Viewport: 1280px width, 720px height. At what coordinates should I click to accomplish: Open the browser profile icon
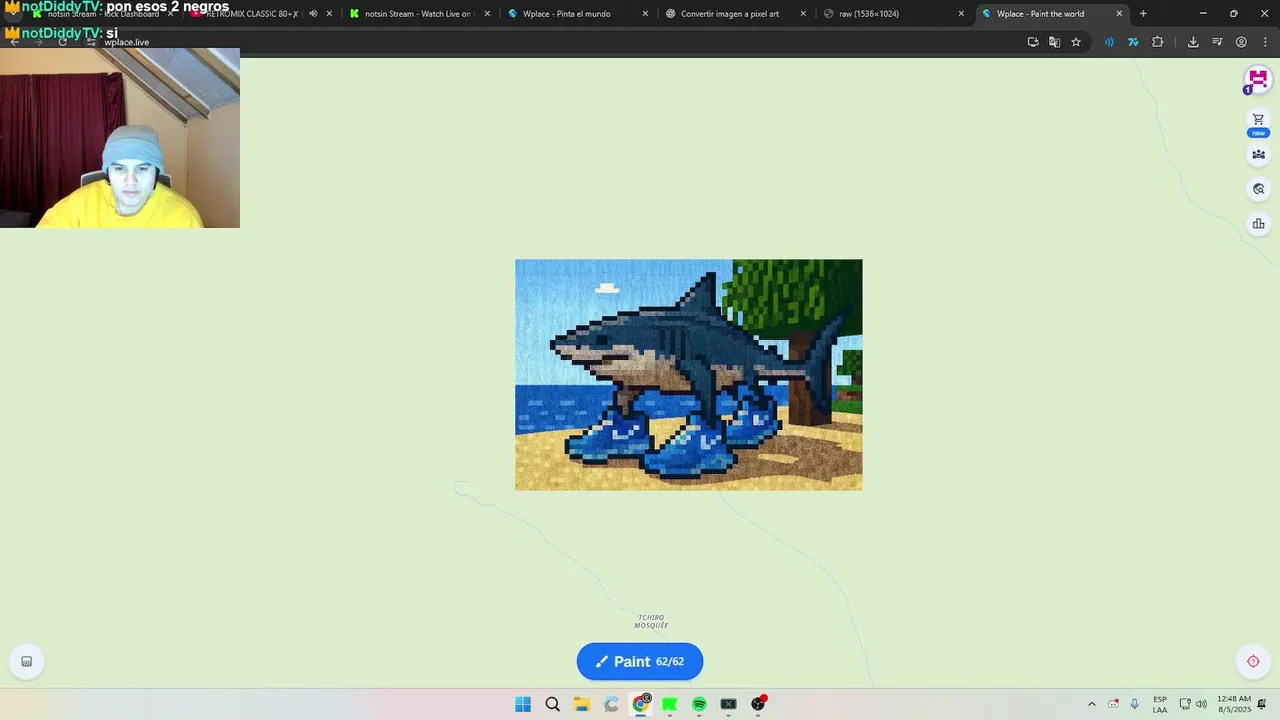tap(1241, 42)
